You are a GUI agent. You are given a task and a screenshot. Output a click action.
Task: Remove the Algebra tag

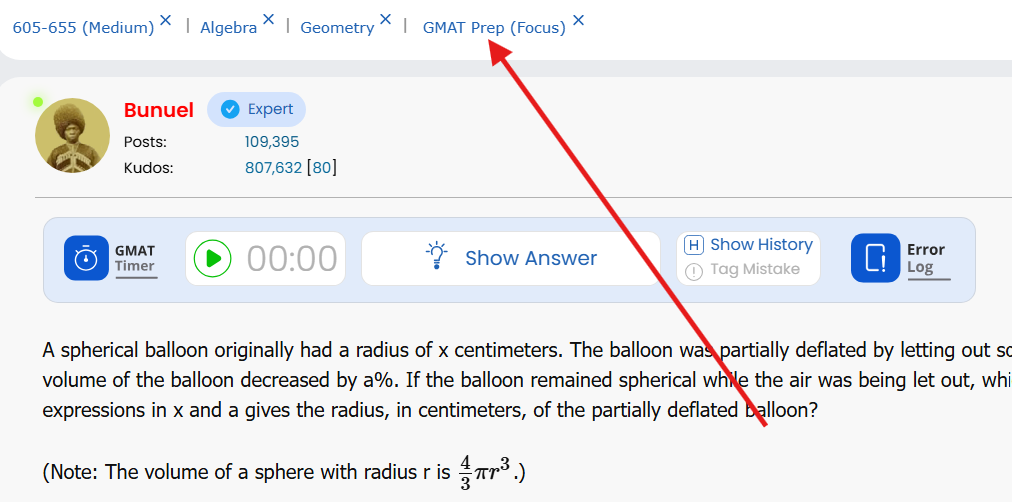pos(268,20)
